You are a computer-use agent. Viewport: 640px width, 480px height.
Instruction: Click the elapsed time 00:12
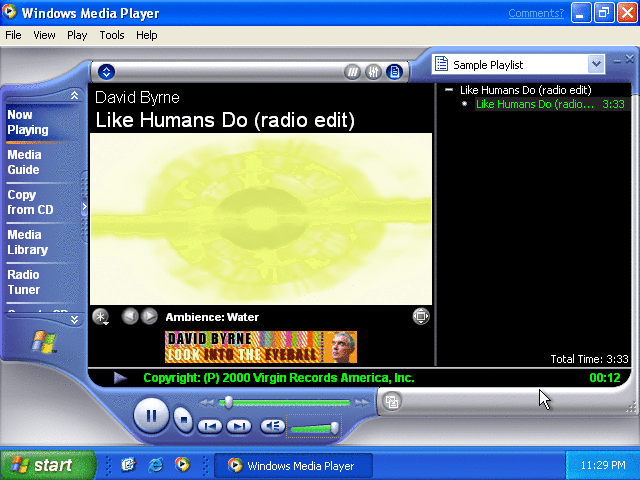[x=605, y=378]
